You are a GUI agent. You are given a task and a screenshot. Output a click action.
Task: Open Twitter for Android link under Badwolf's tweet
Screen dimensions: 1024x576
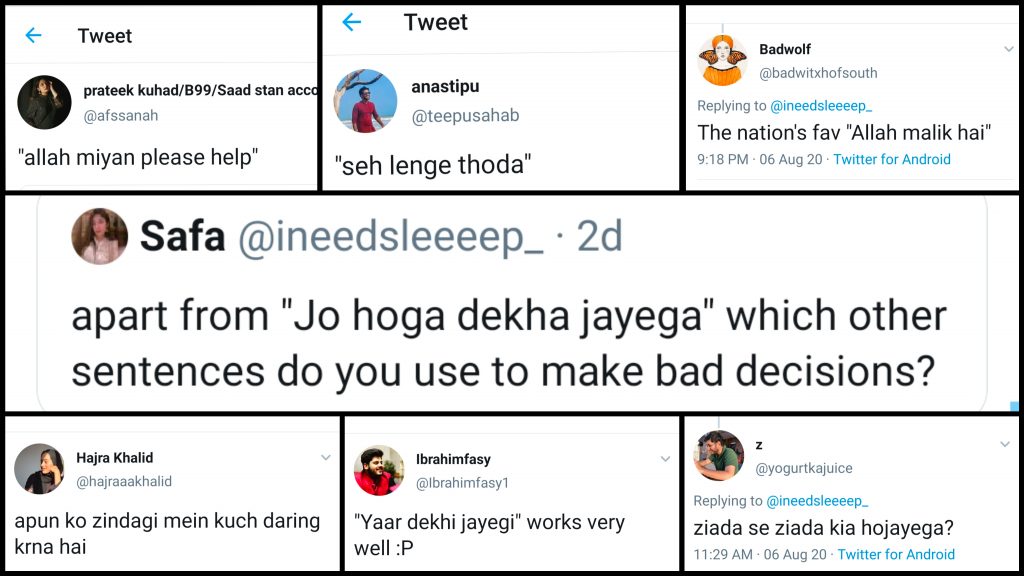(891, 159)
